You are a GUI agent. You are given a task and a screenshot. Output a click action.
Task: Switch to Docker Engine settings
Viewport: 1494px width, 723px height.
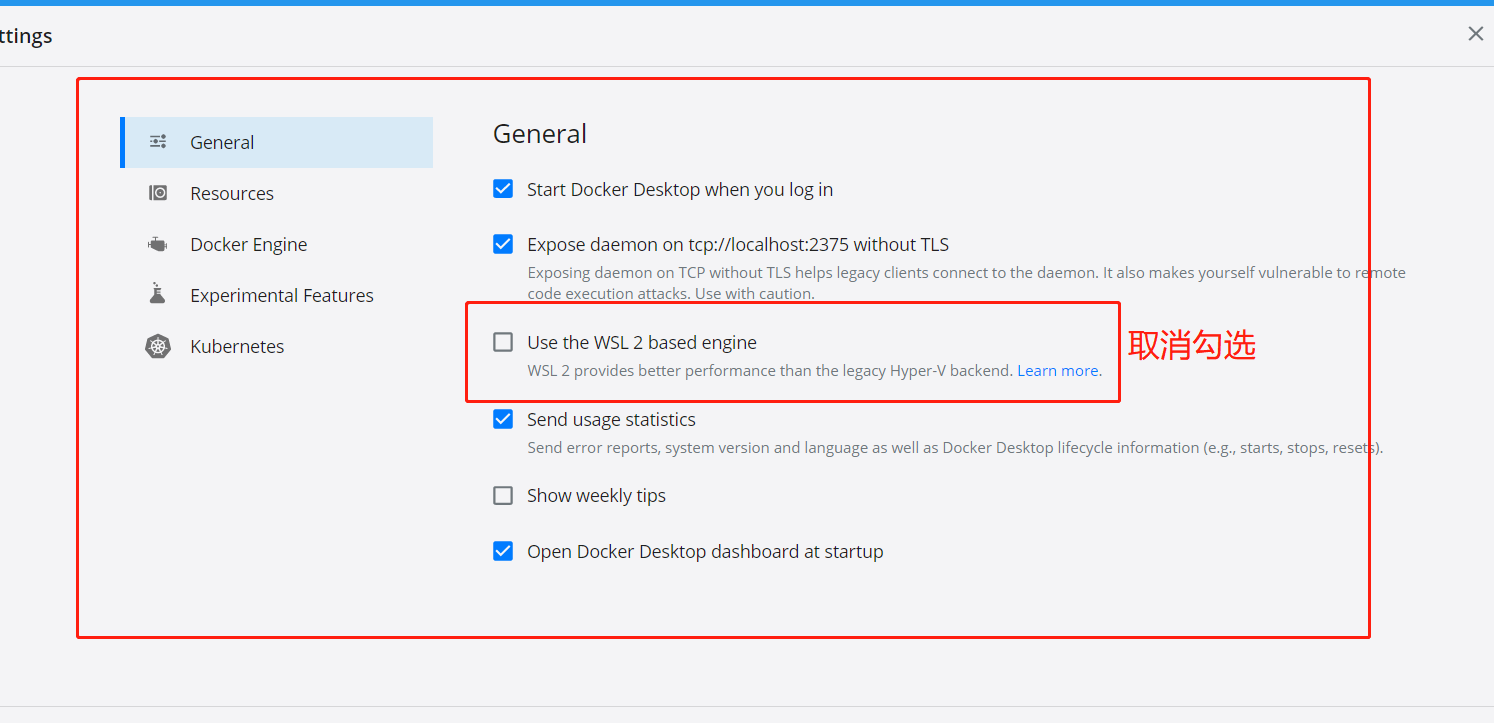(277, 244)
